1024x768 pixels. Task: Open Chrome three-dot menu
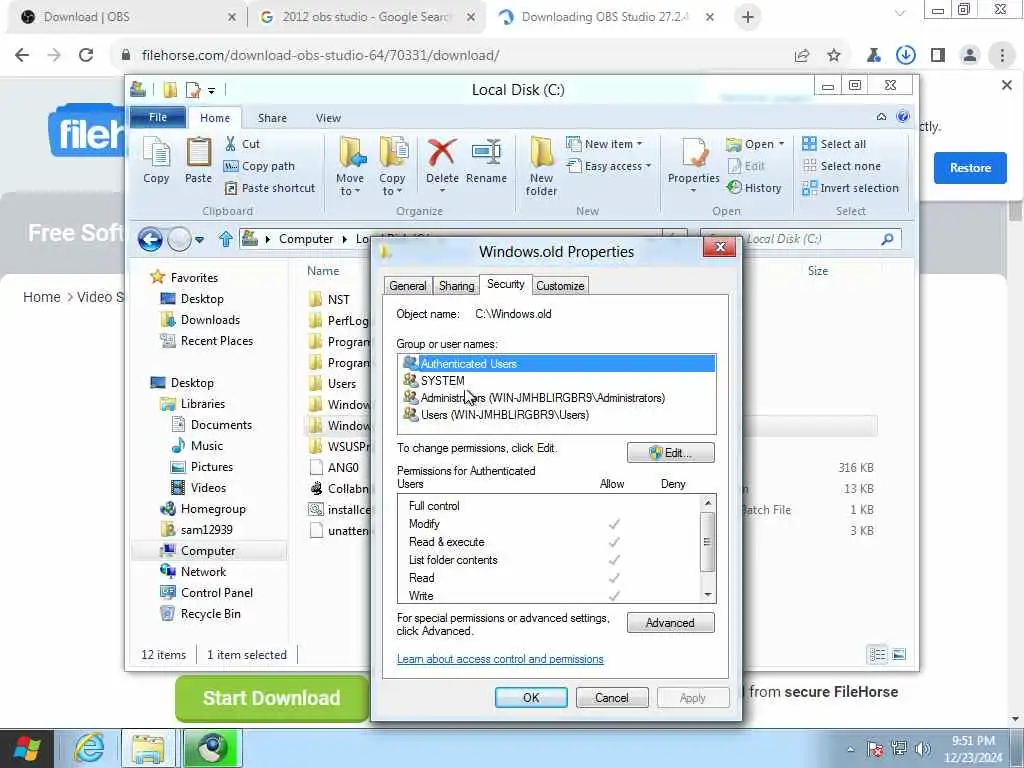click(1002, 56)
